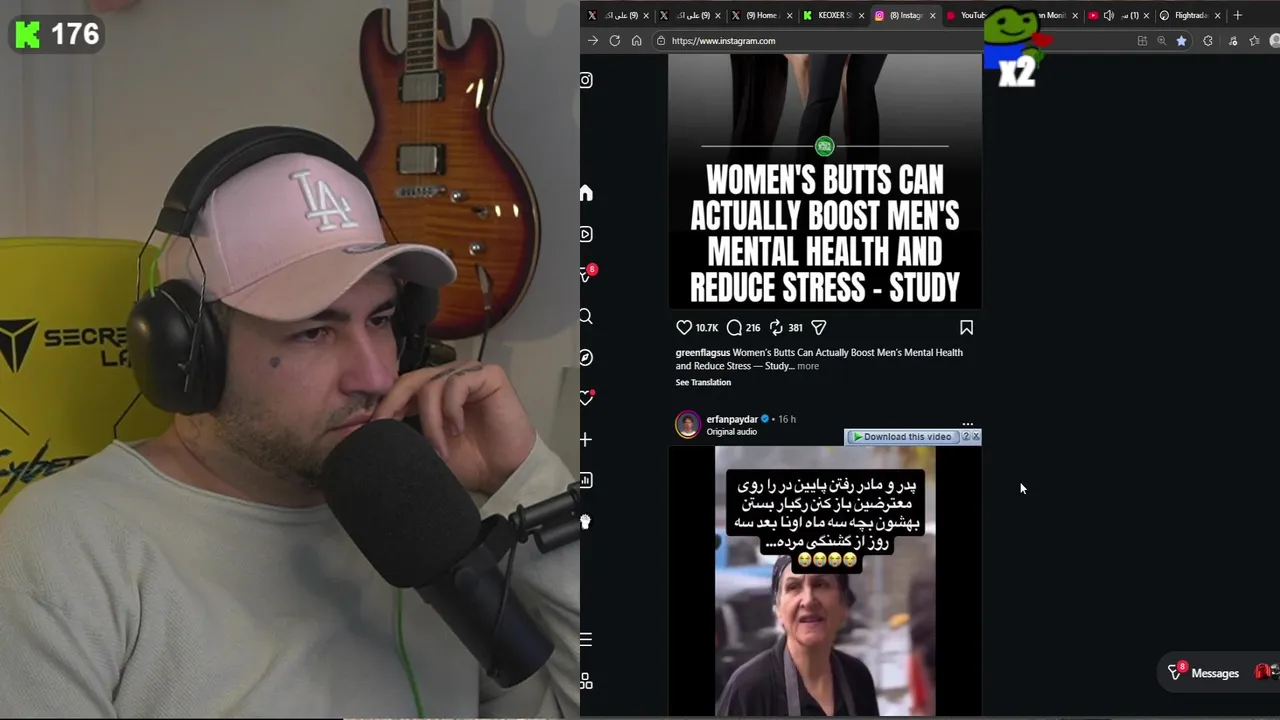Click the 381 reposts count

[795, 328]
